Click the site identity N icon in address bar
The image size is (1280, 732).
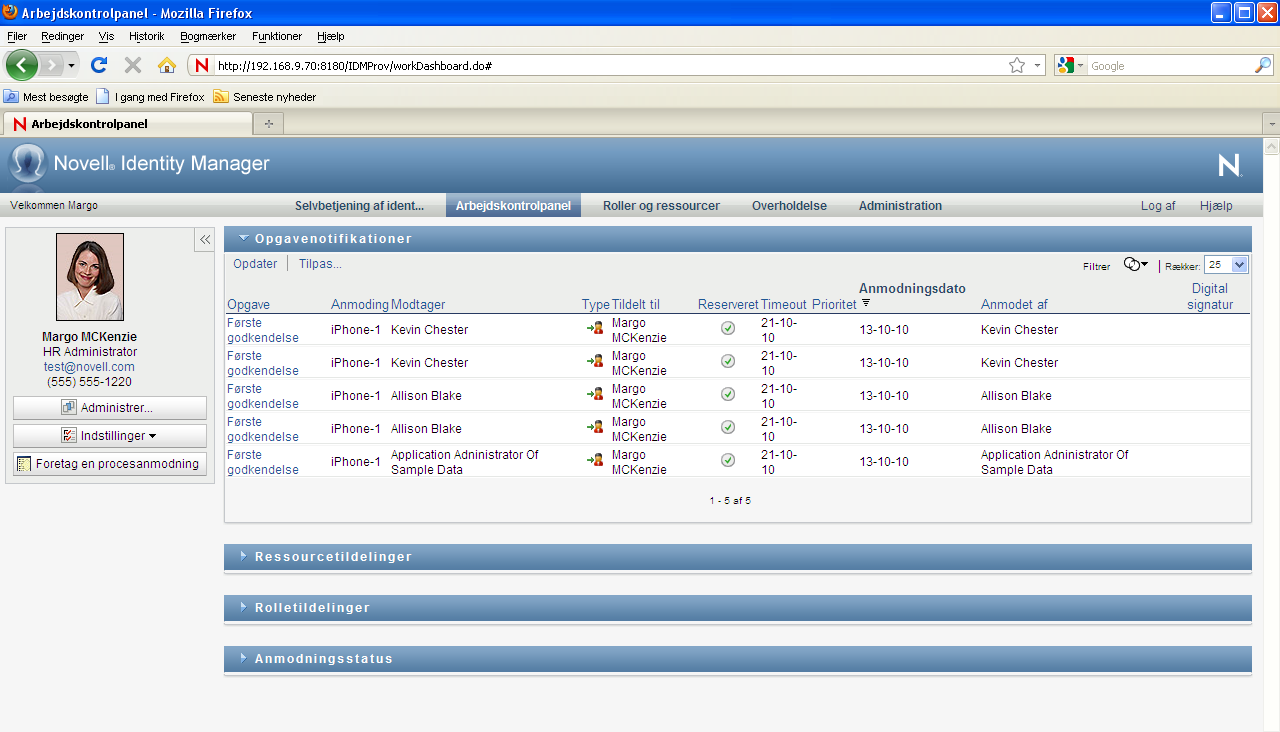(x=202, y=65)
